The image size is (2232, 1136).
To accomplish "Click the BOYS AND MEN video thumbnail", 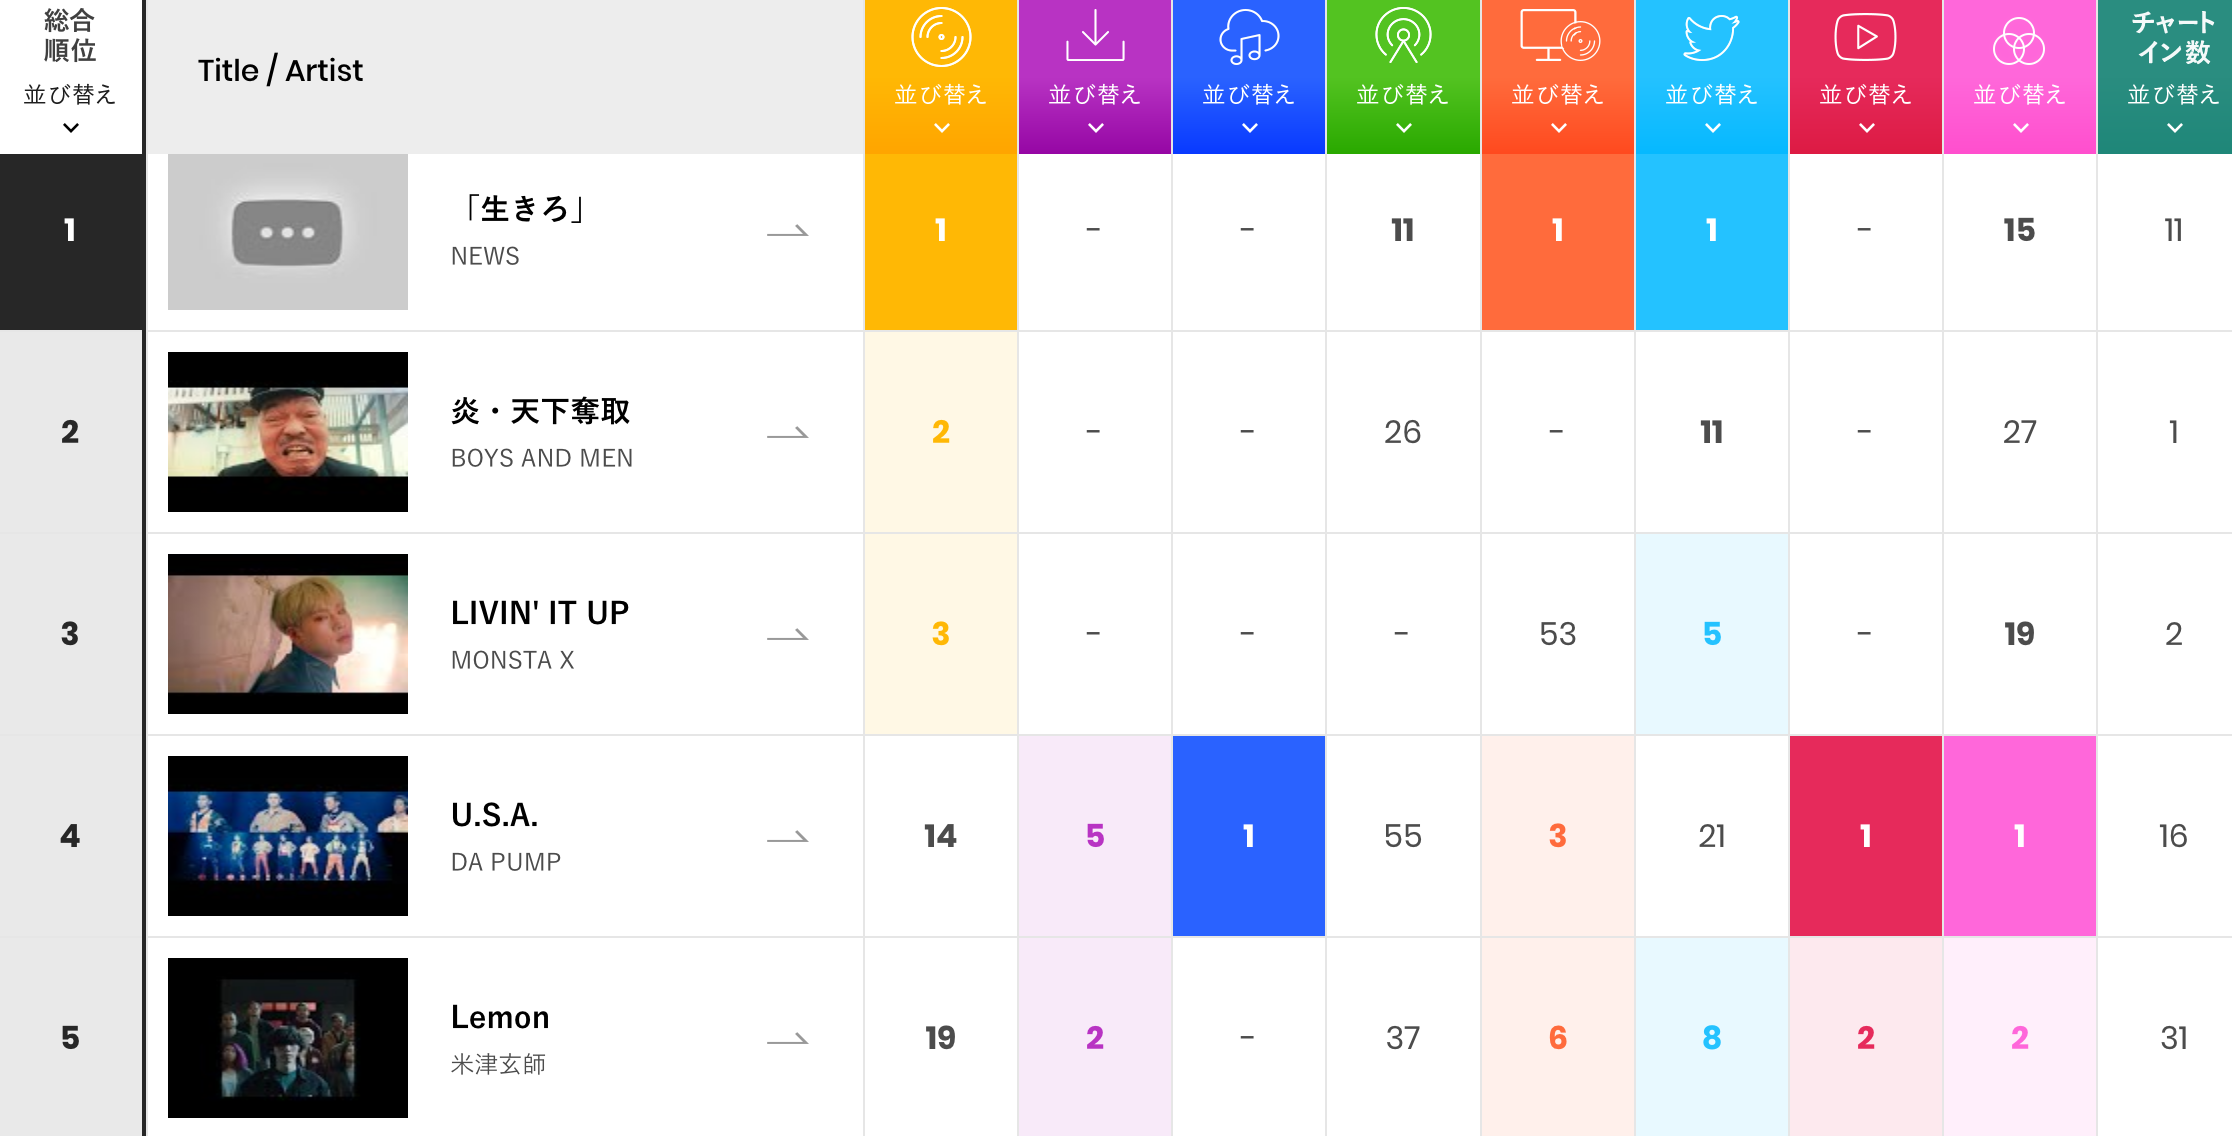I will point(288,432).
